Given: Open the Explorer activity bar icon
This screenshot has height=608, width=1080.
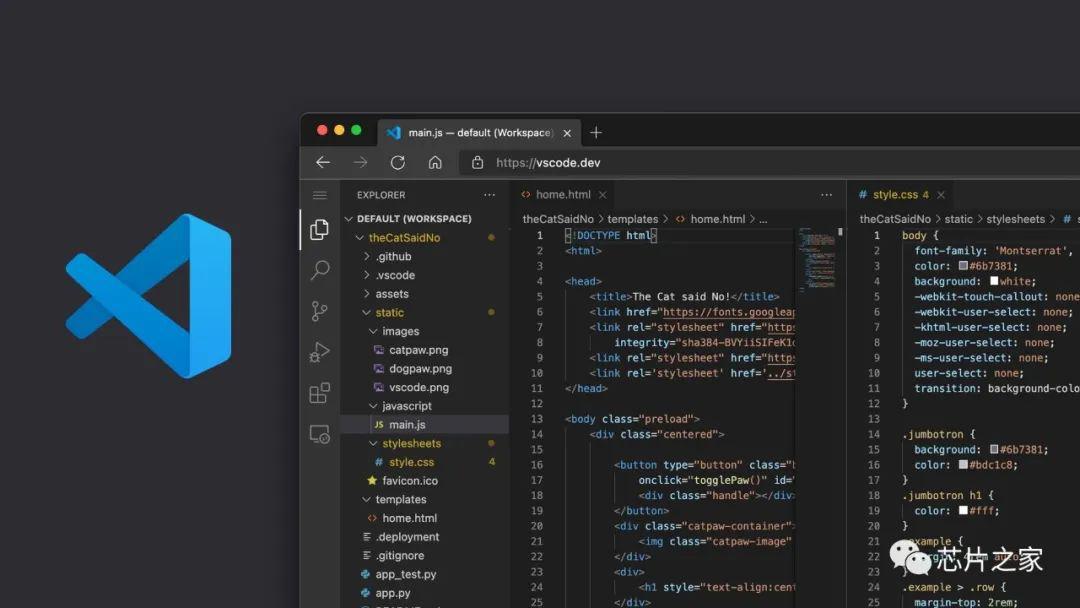Looking at the screenshot, I should (319, 229).
